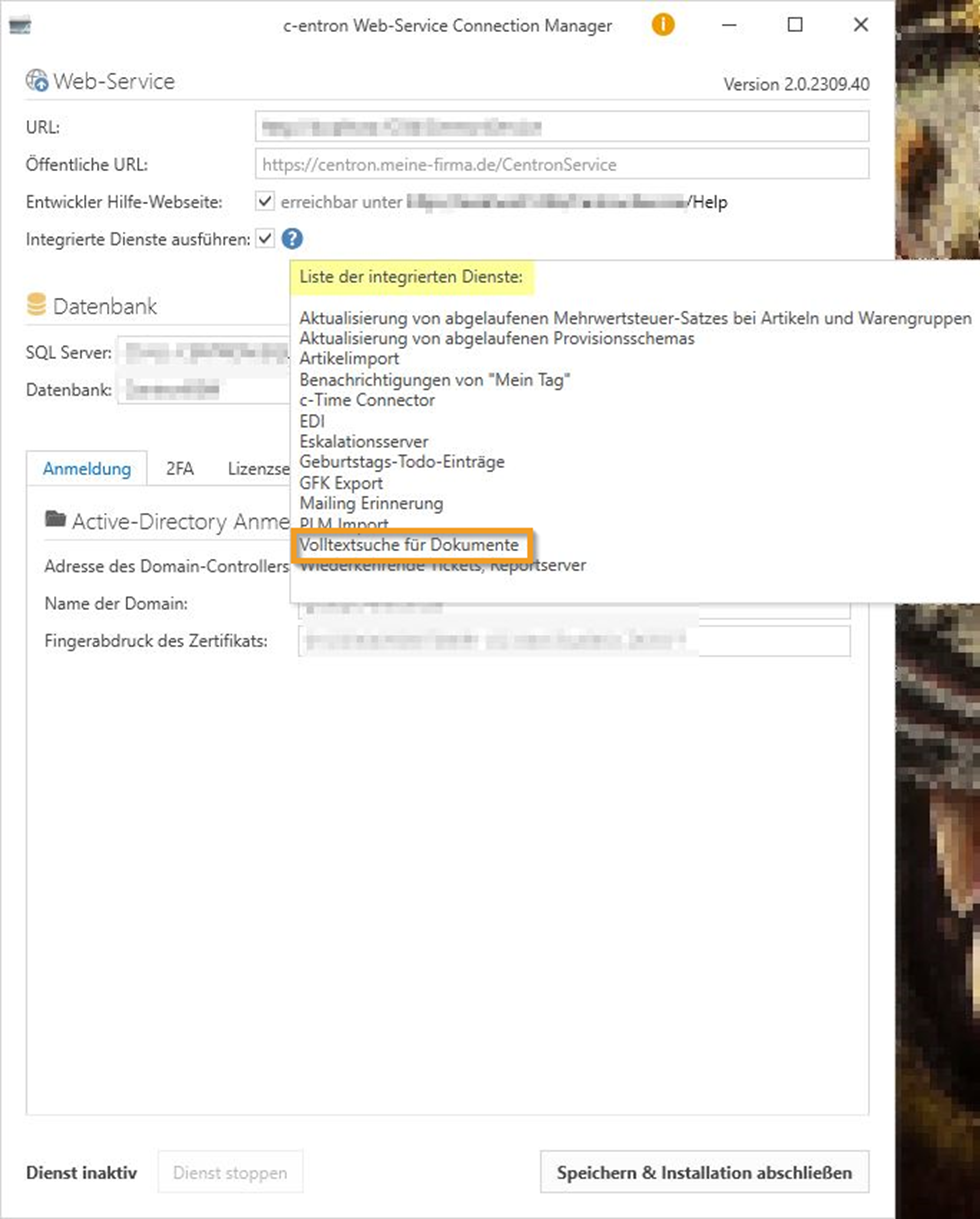This screenshot has width=980, height=1219.
Task: Switch to the Anmeldung tab
Action: 87,468
